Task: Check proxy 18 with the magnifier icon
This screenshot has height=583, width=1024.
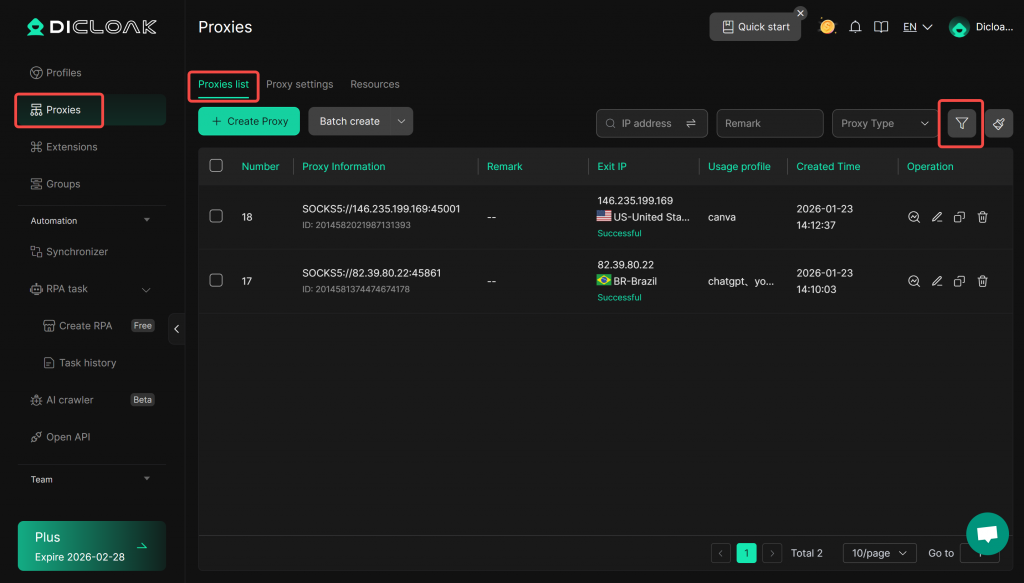Action: 914,217
